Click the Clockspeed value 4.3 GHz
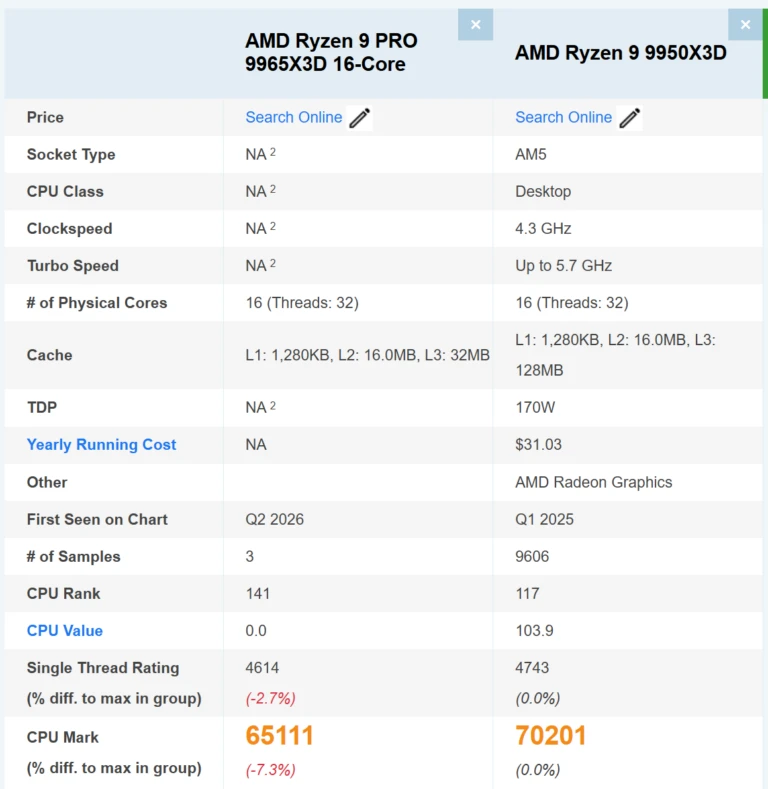Screen dimensions: 768x789 point(543,229)
